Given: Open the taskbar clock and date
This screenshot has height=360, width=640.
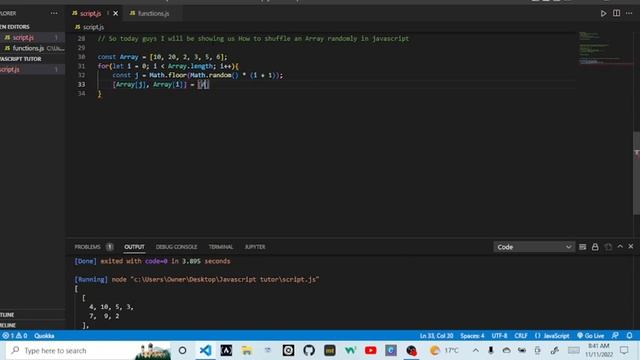Looking at the screenshot, I should point(599,351).
